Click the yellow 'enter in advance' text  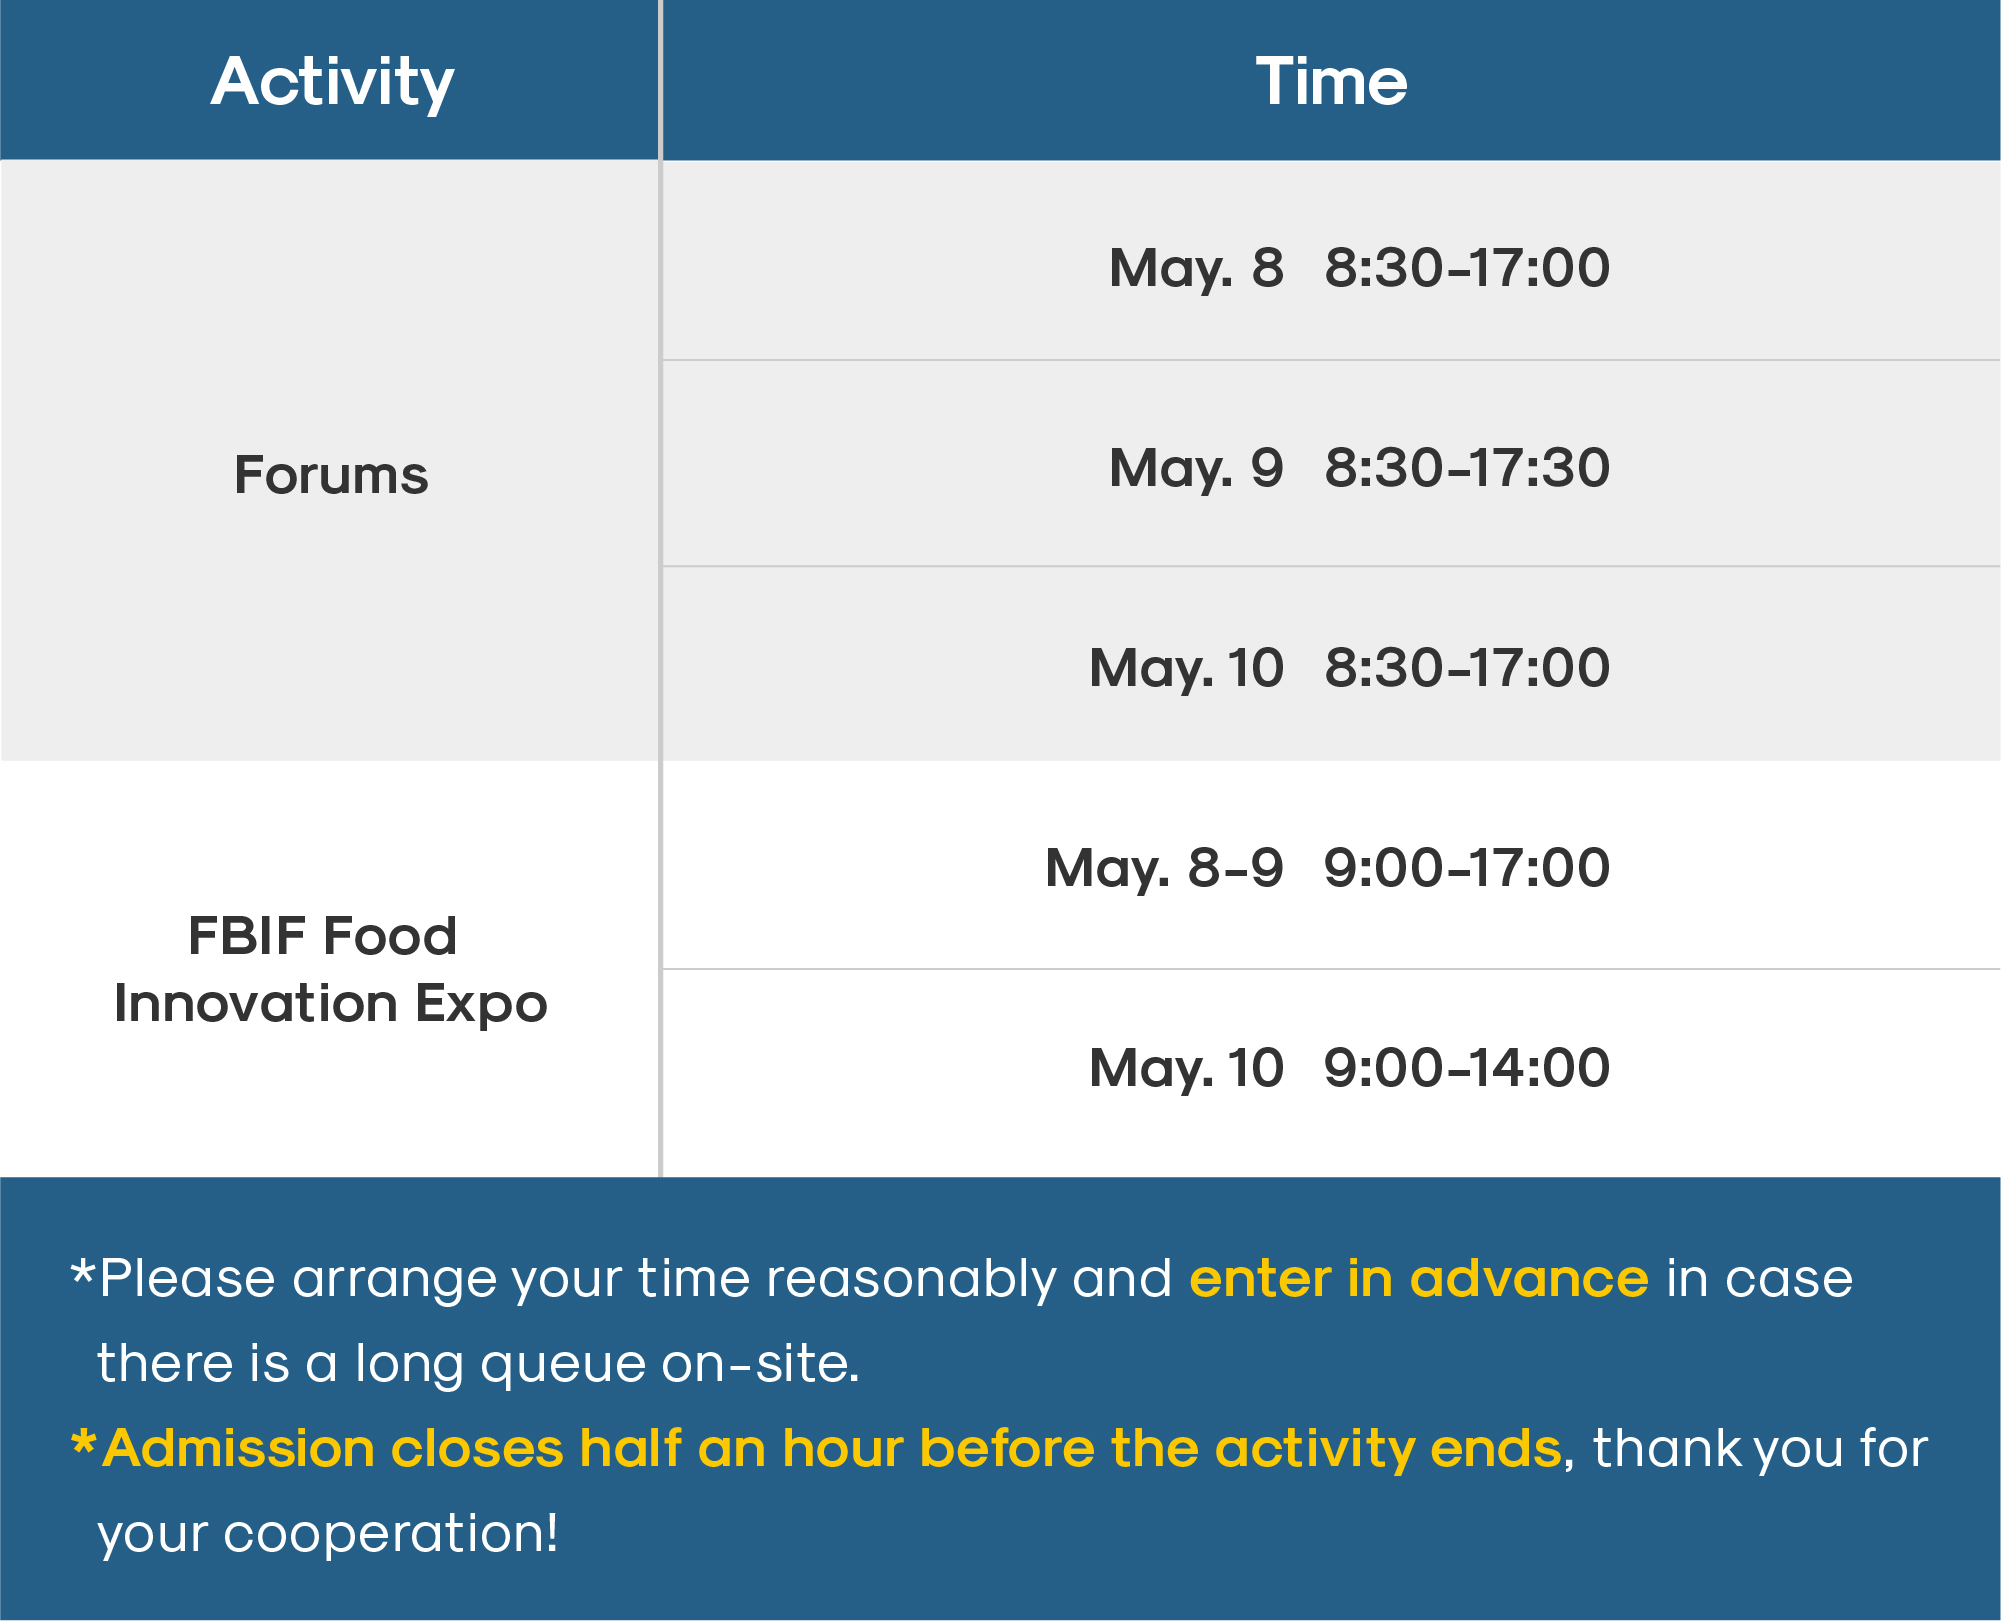(x=1418, y=1279)
